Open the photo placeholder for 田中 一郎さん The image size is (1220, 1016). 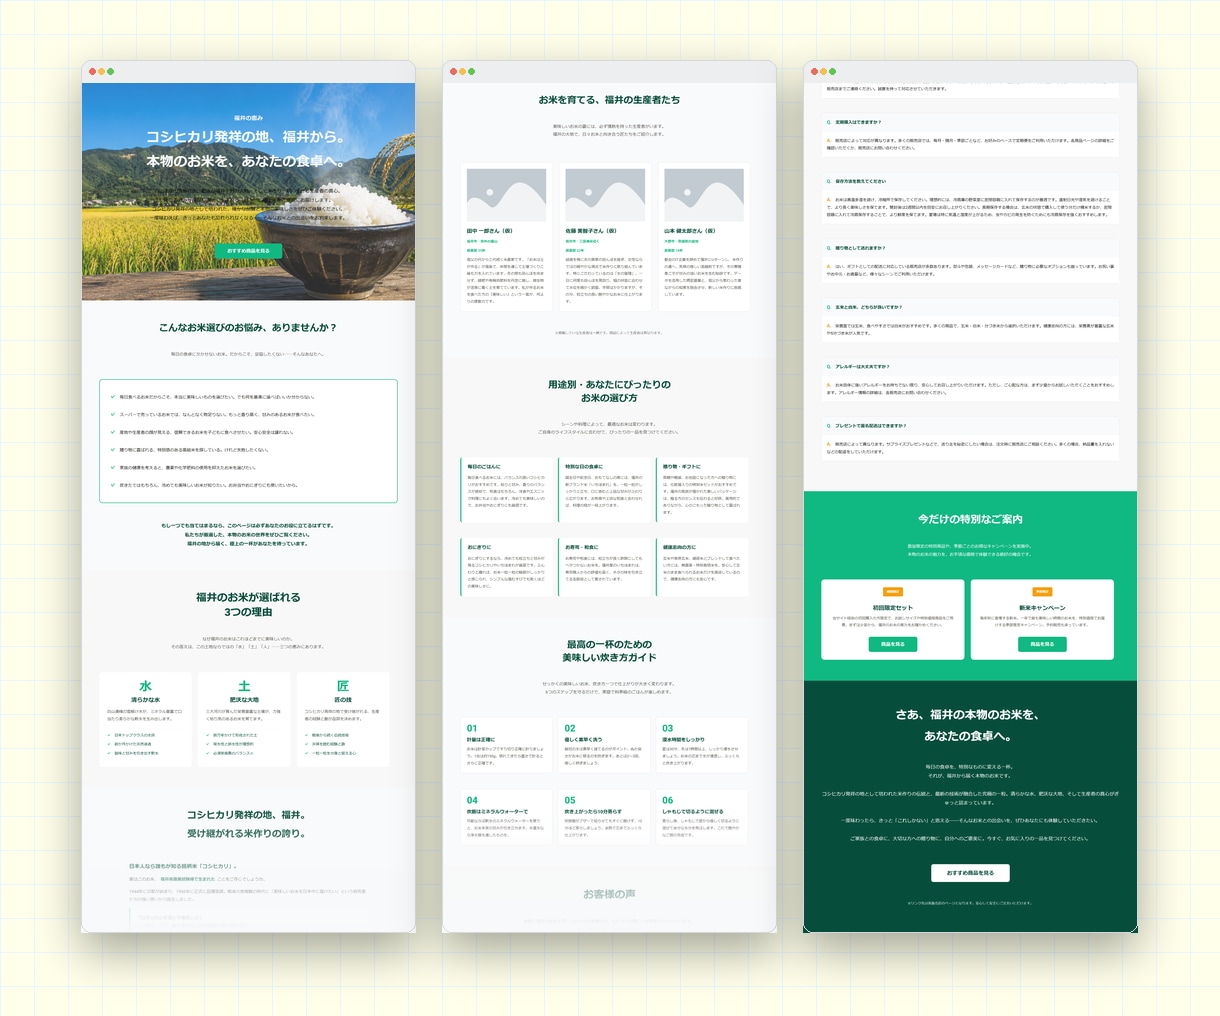click(507, 195)
